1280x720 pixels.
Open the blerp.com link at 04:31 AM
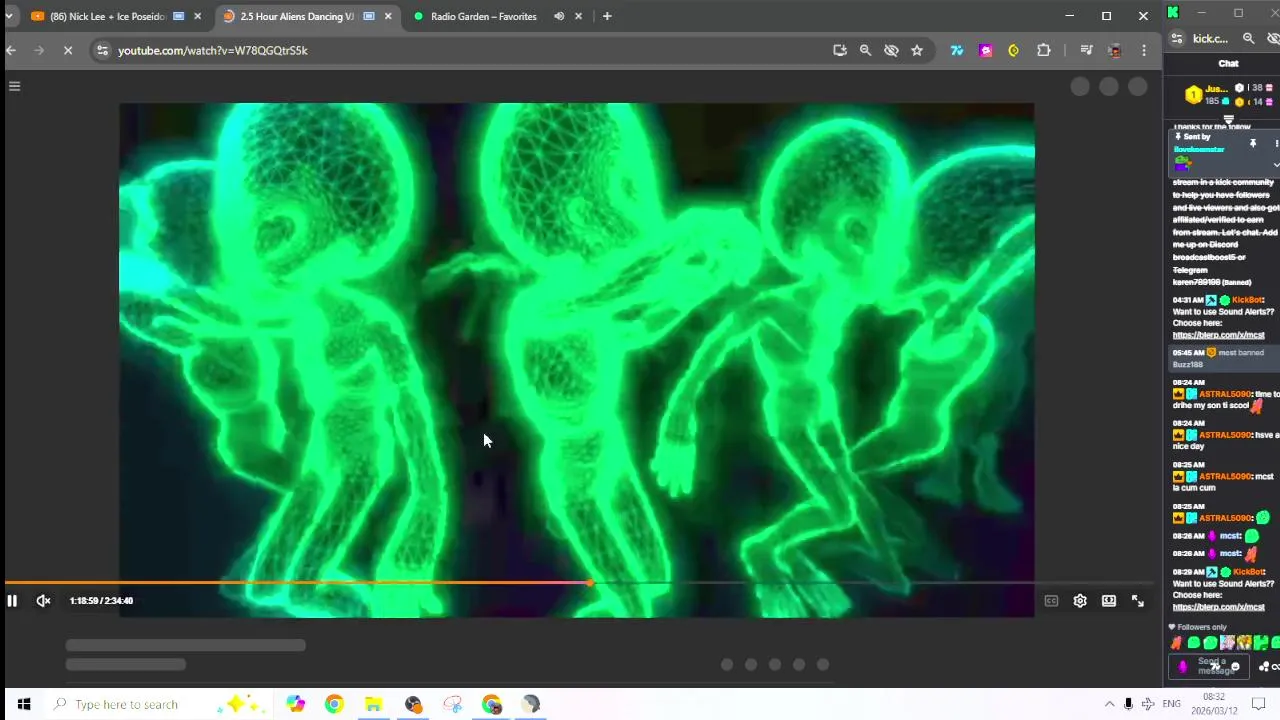[x=1218, y=336]
